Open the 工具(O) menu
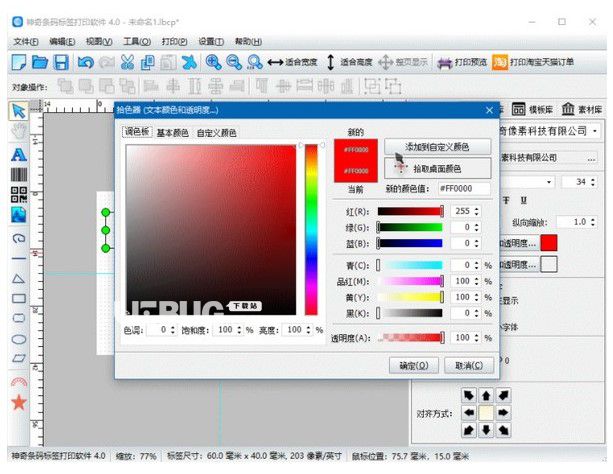 pos(137,41)
